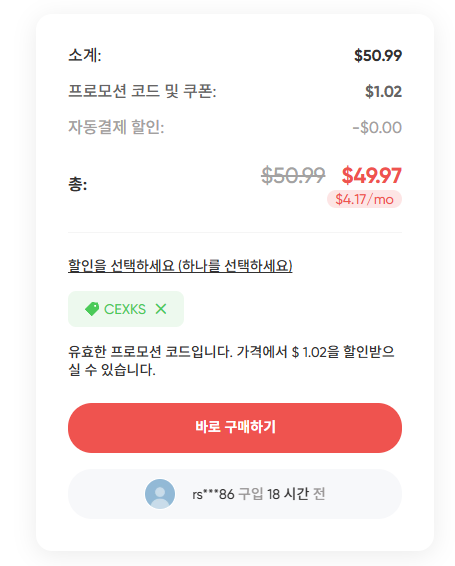Click the $1.02 promo code discount amount
The width and height of the screenshot is (455, 566).
(383, 92)
